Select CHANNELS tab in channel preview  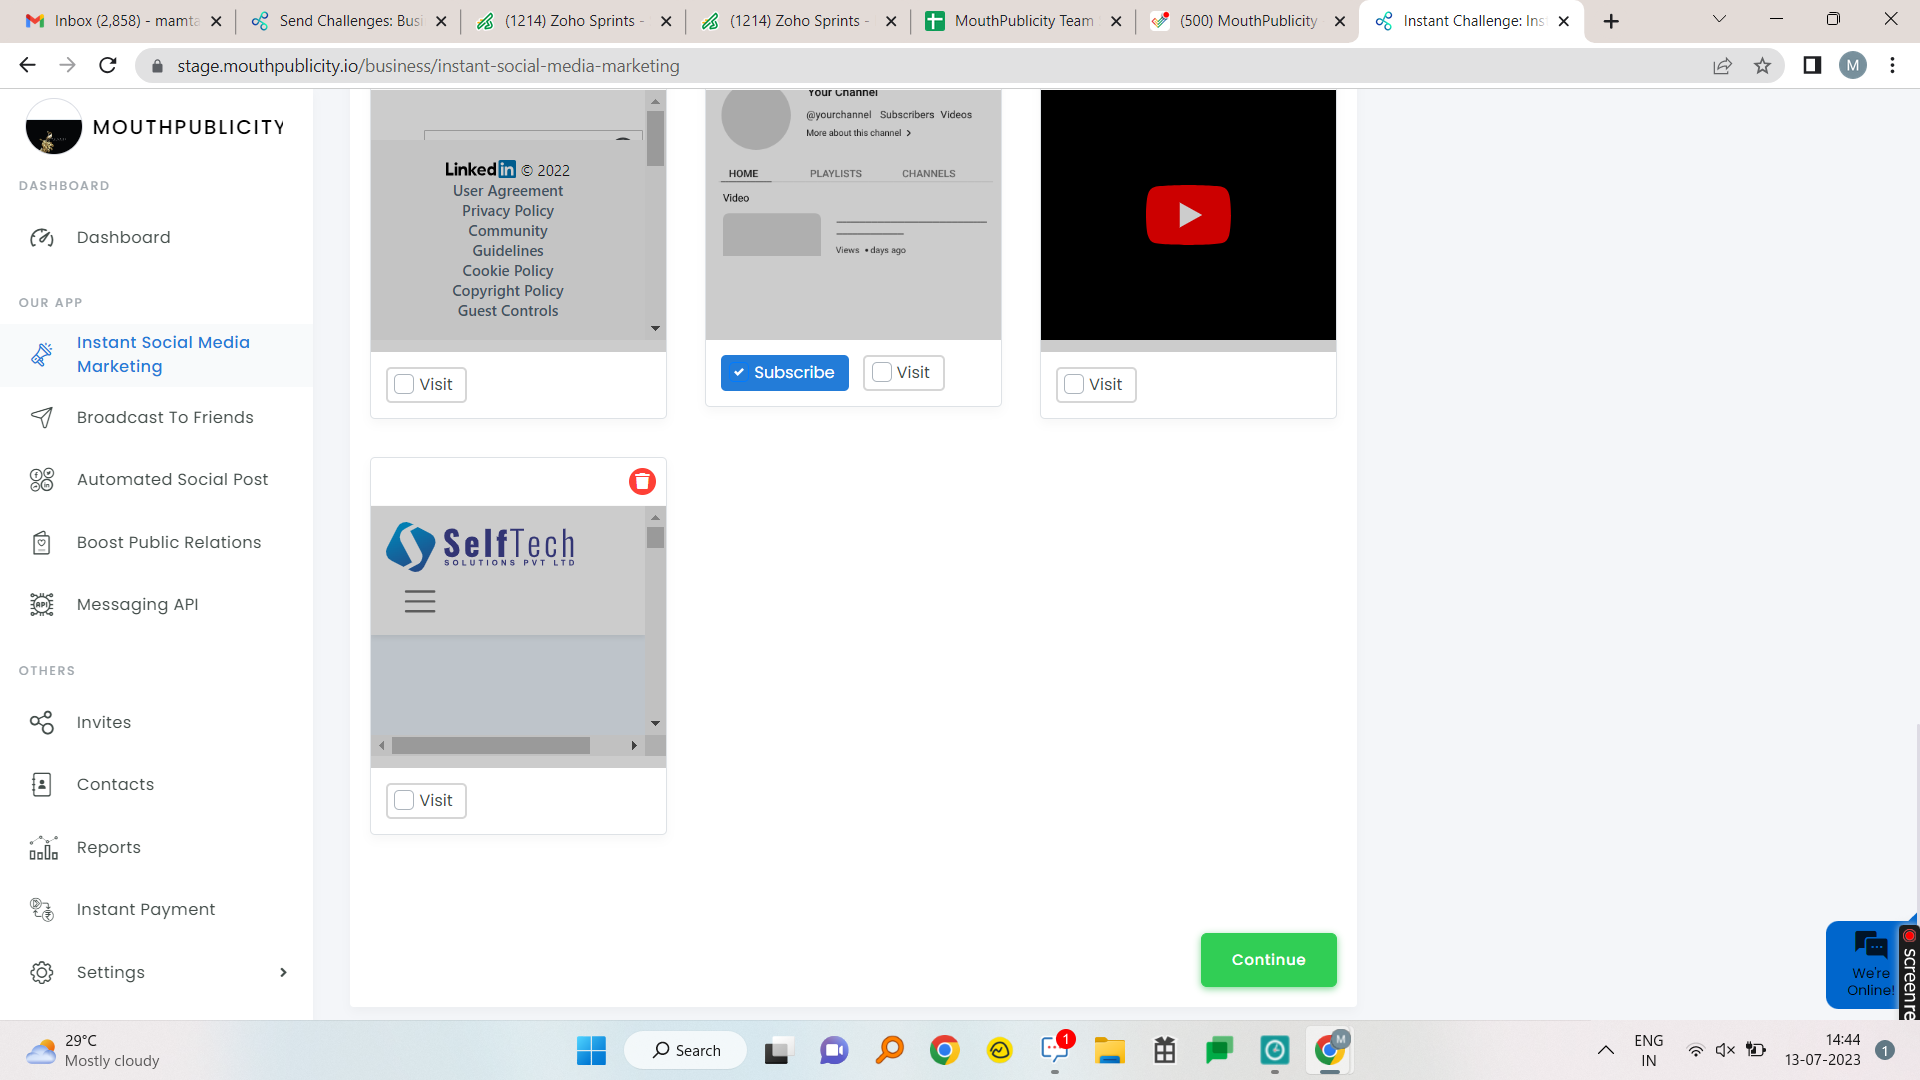(x=929, y=174)
